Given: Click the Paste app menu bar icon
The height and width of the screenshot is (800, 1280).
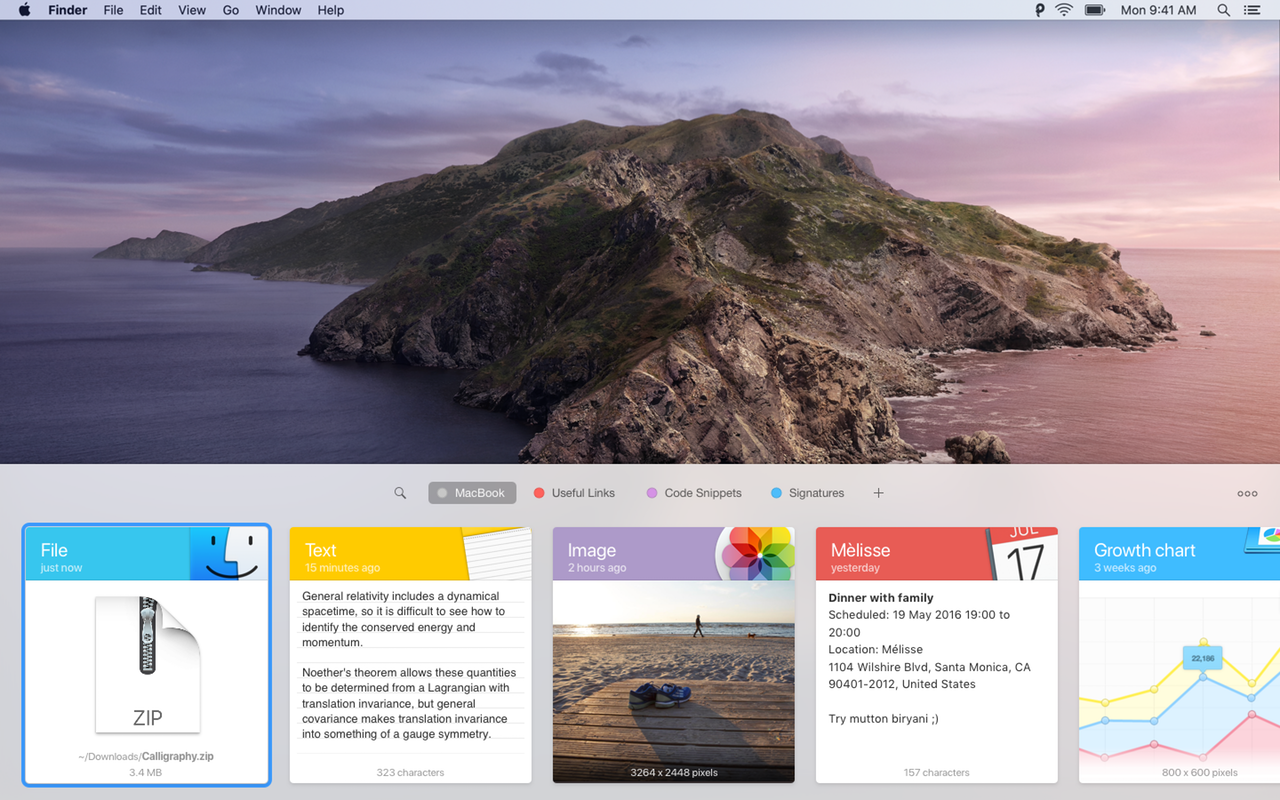Looking at the screenshot, I should (1040, 10).
